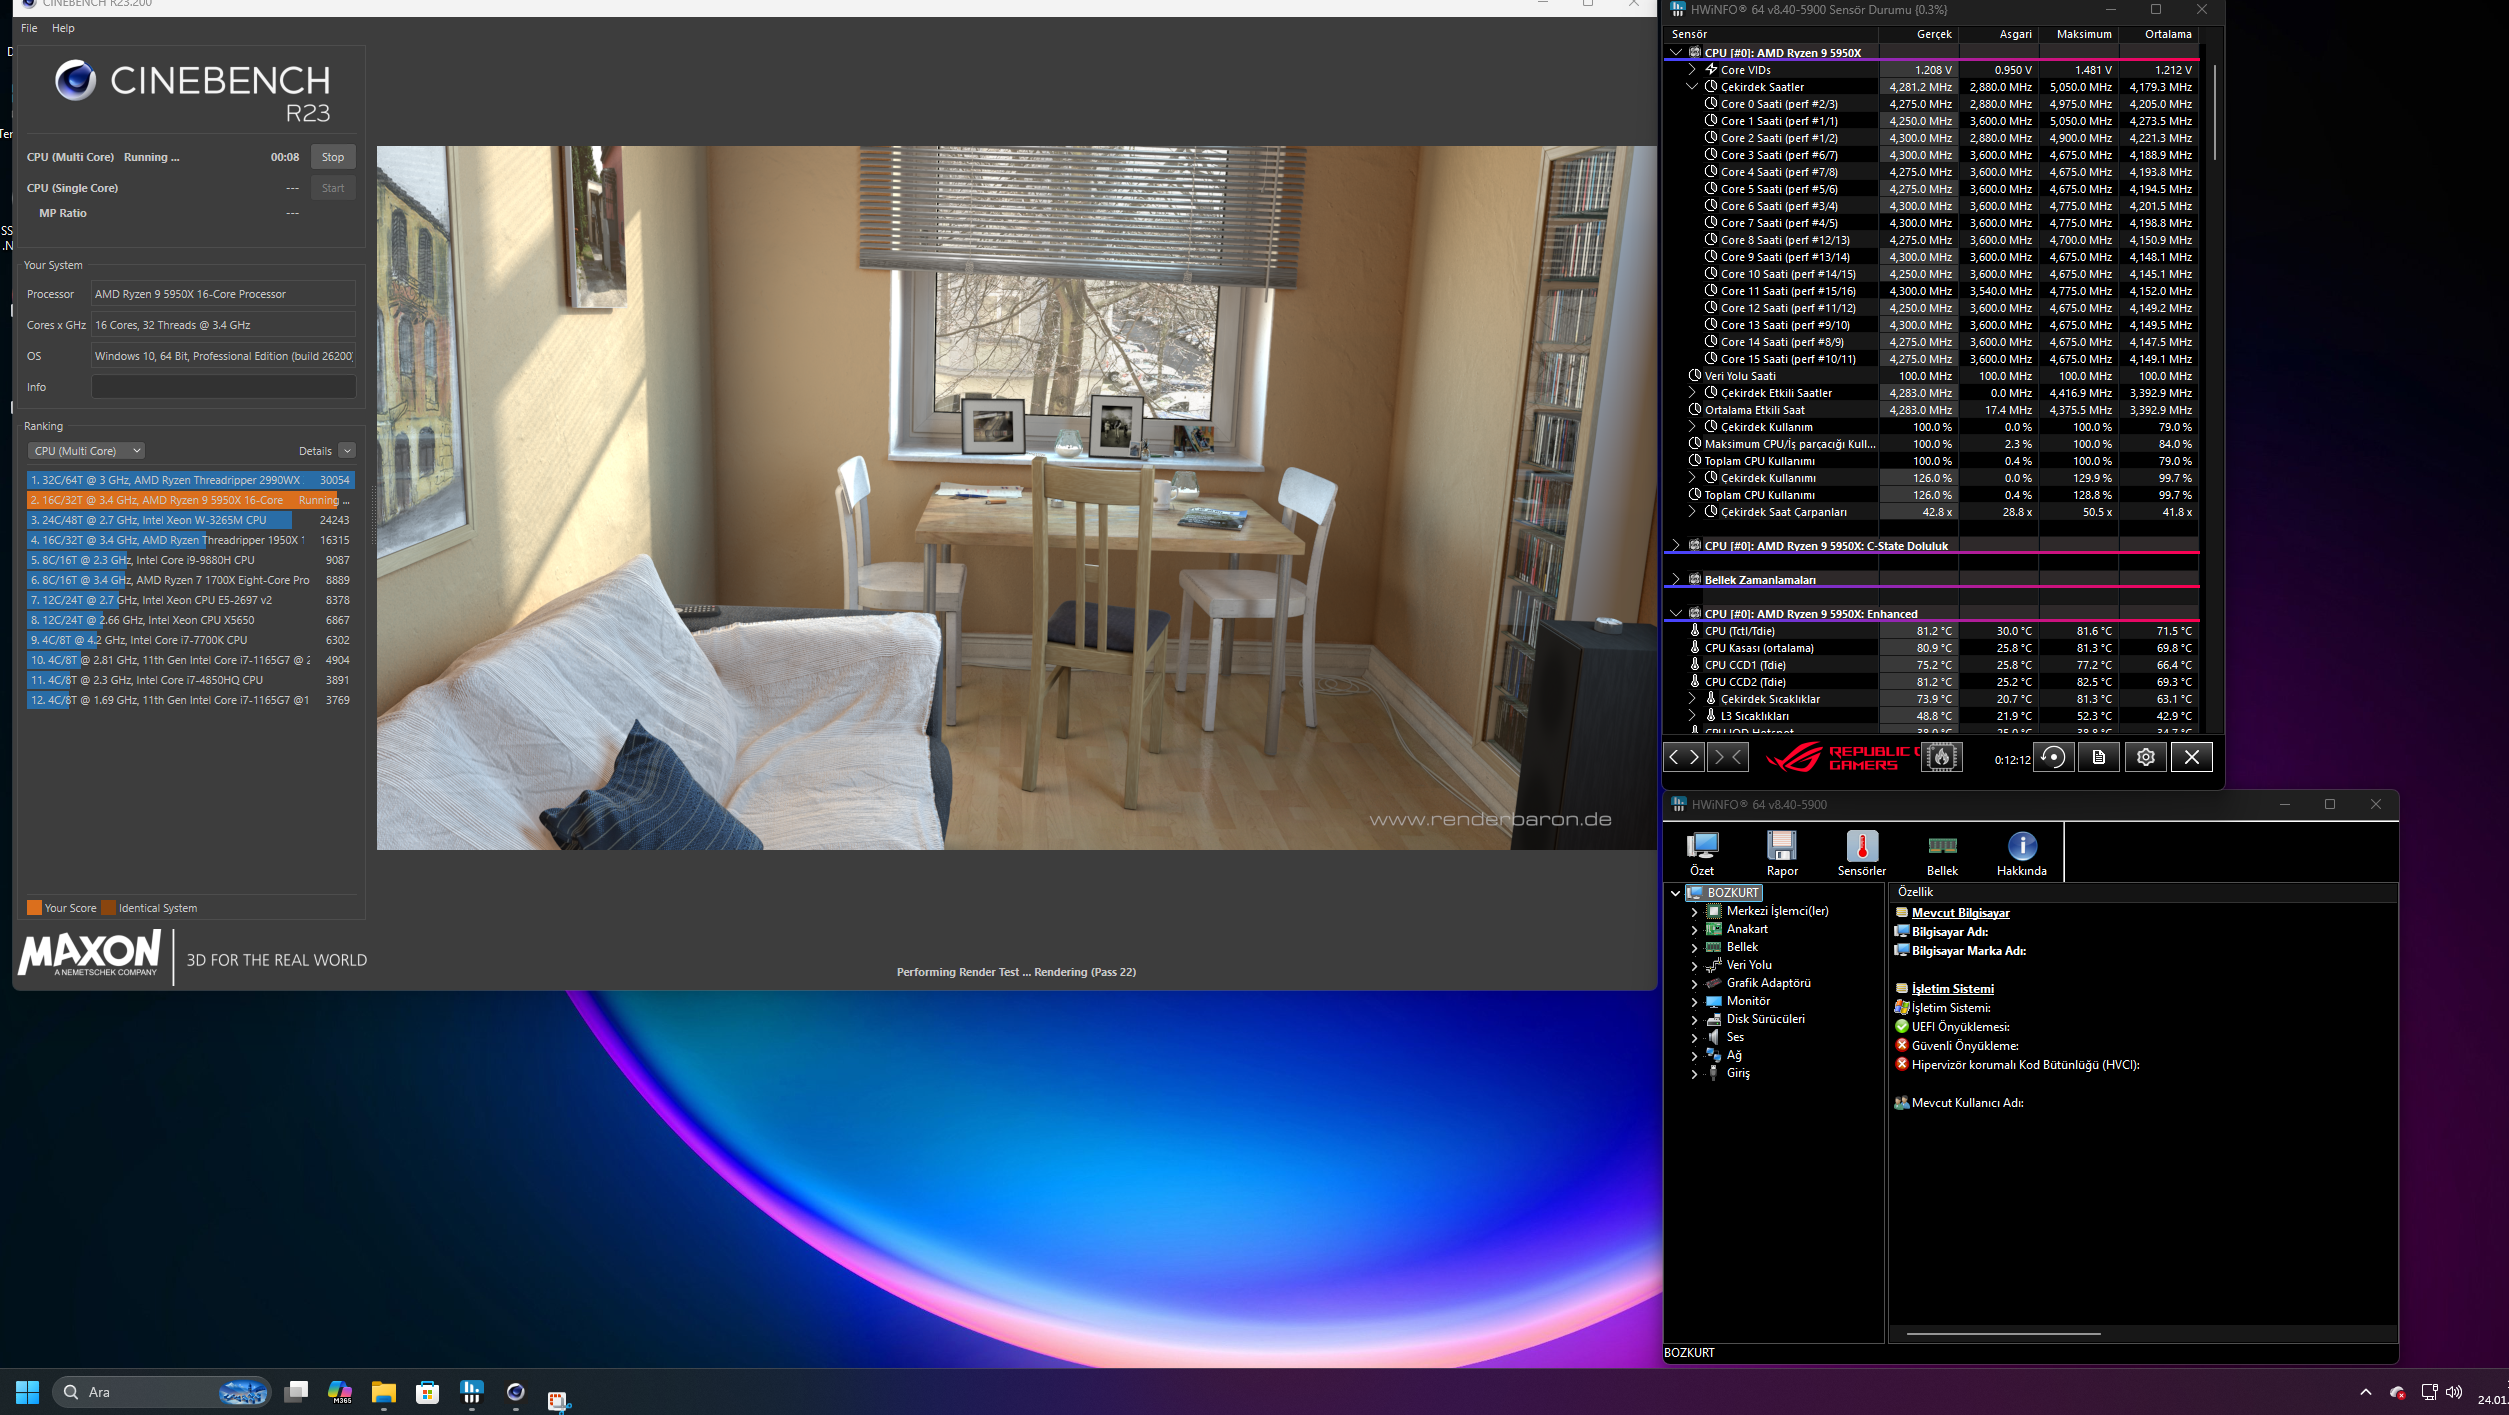This screenshot has height=1415, width=2509.
Task: Open the CPU (Multi Core) ranking dropdown
Action: [x=86, y=451]
